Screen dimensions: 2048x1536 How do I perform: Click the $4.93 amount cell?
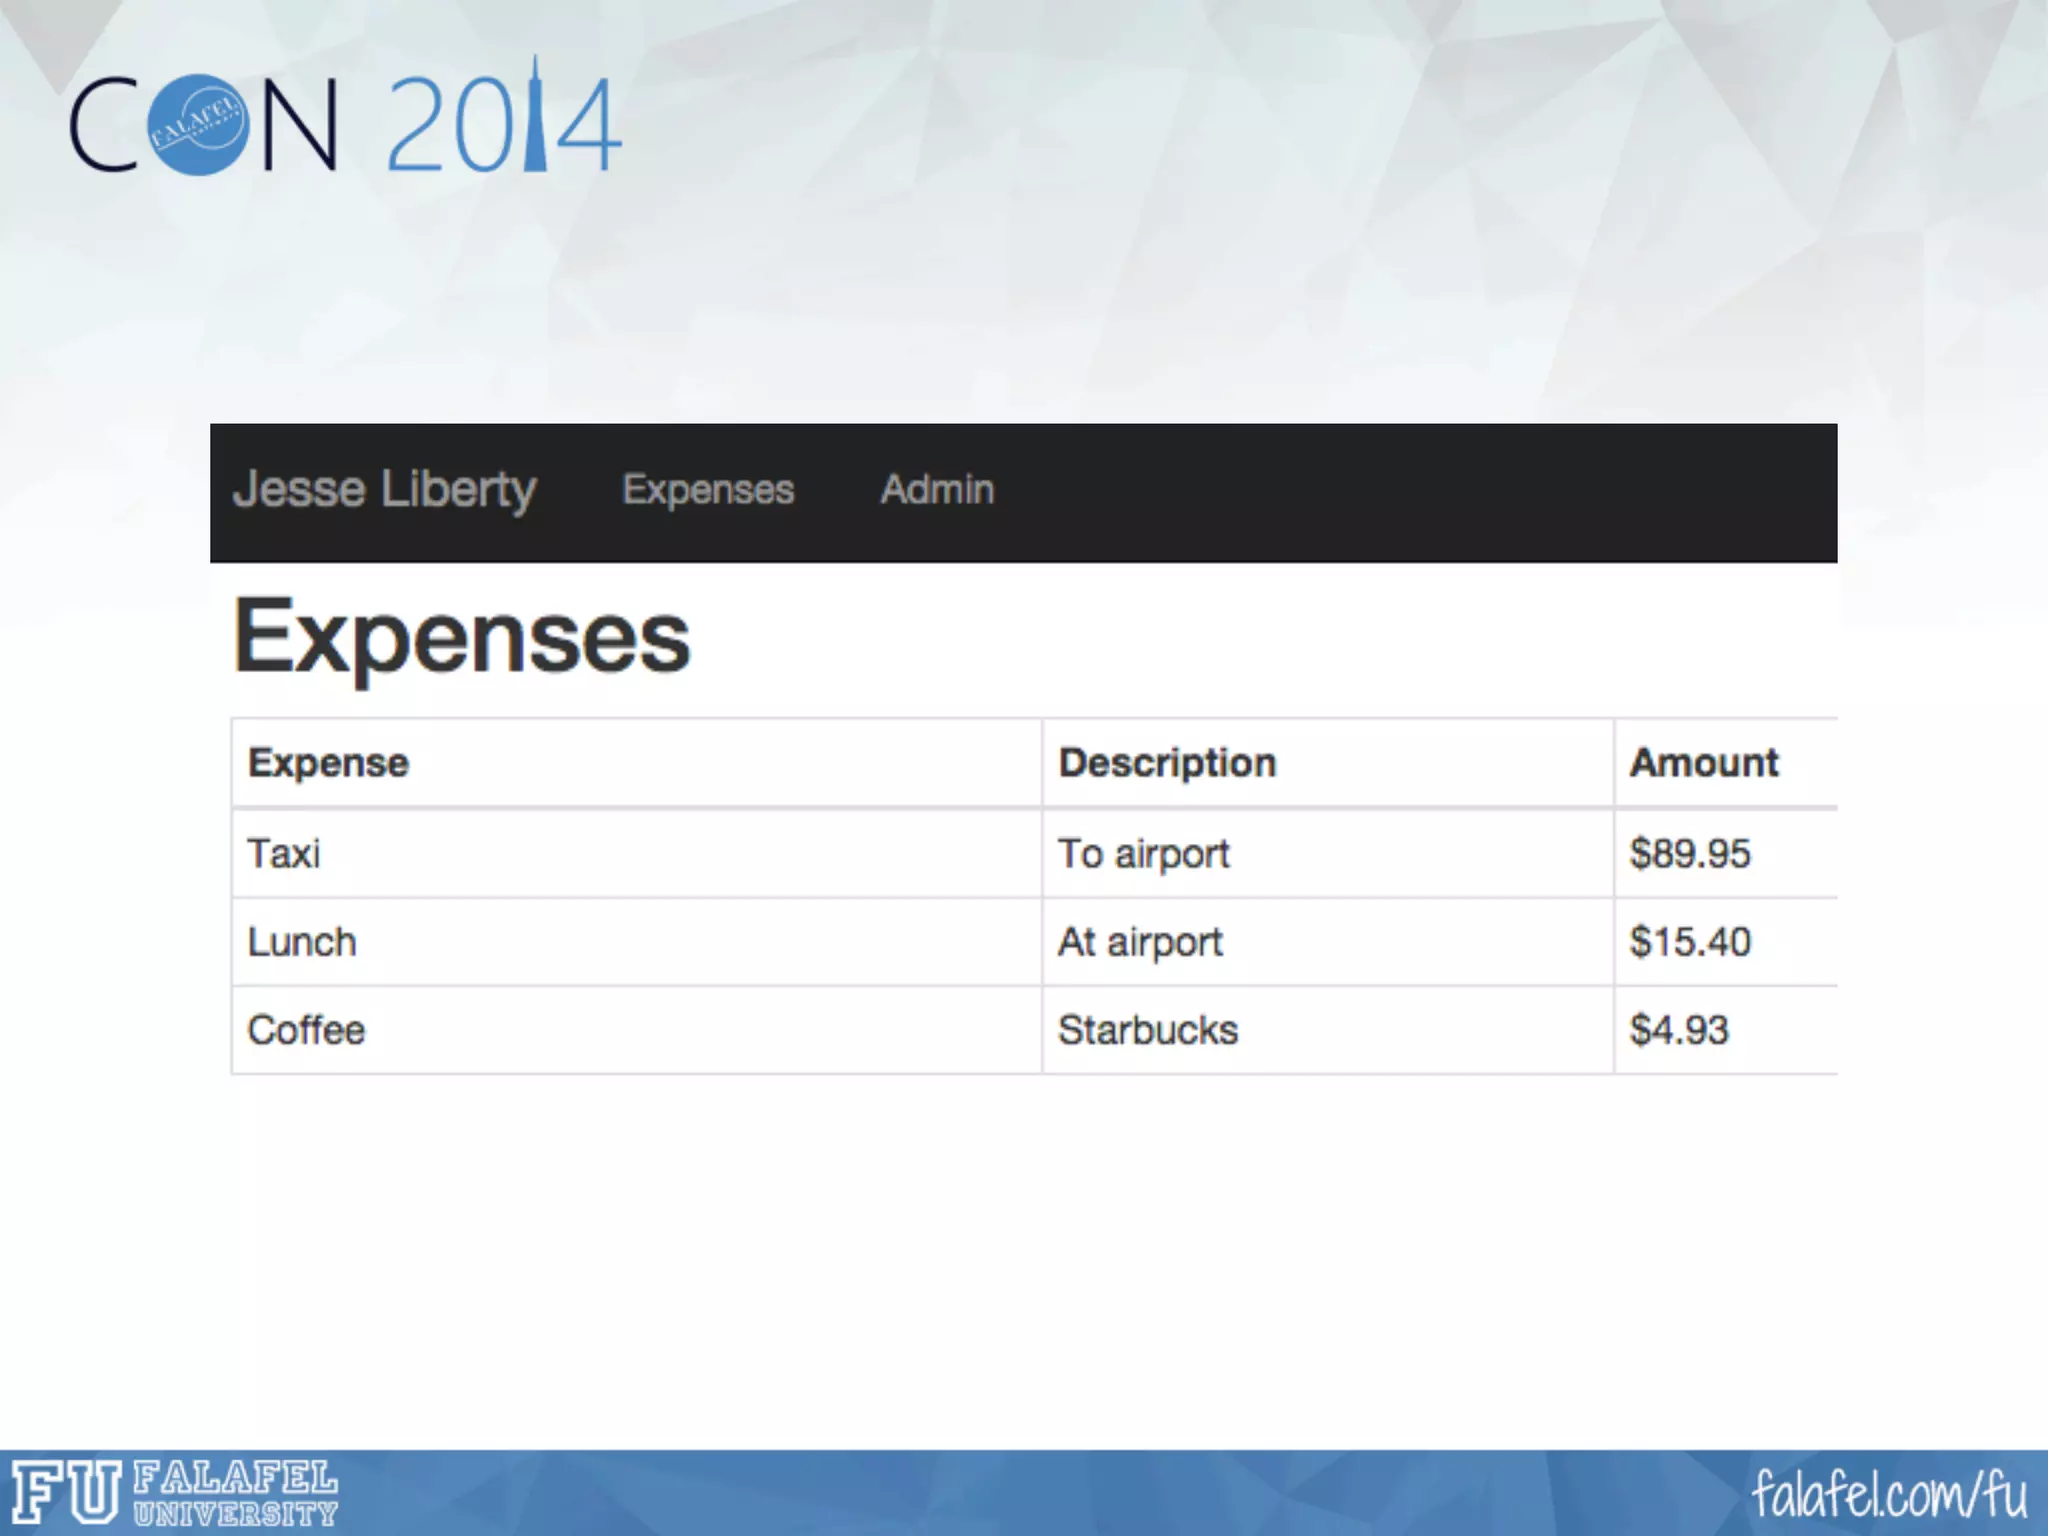(1678, 1030)
